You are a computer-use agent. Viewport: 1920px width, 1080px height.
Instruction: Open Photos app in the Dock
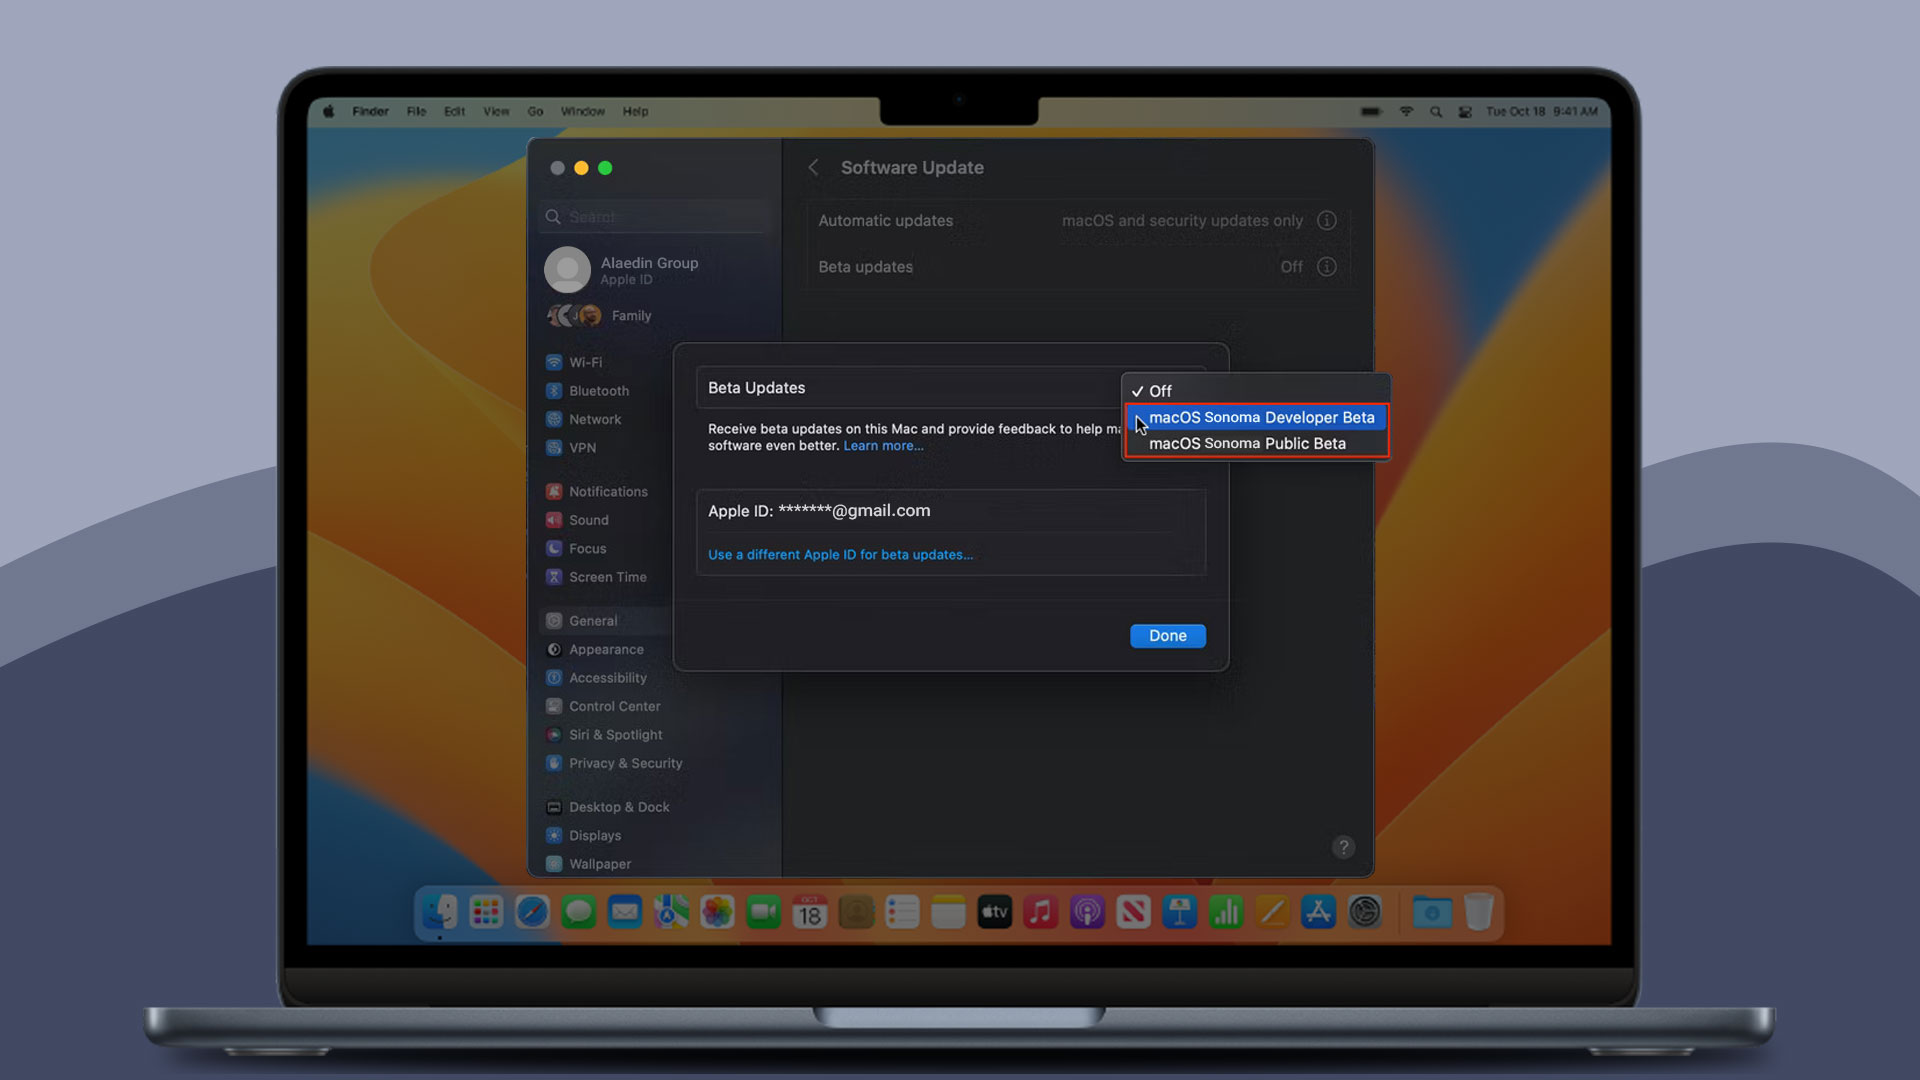[x=717, y=912]
